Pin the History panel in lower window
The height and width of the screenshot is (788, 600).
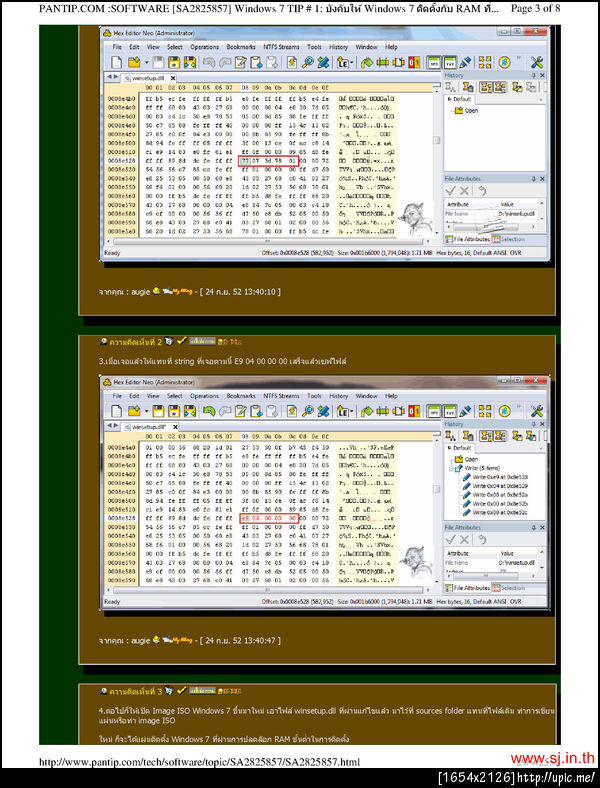click(534, 424)
